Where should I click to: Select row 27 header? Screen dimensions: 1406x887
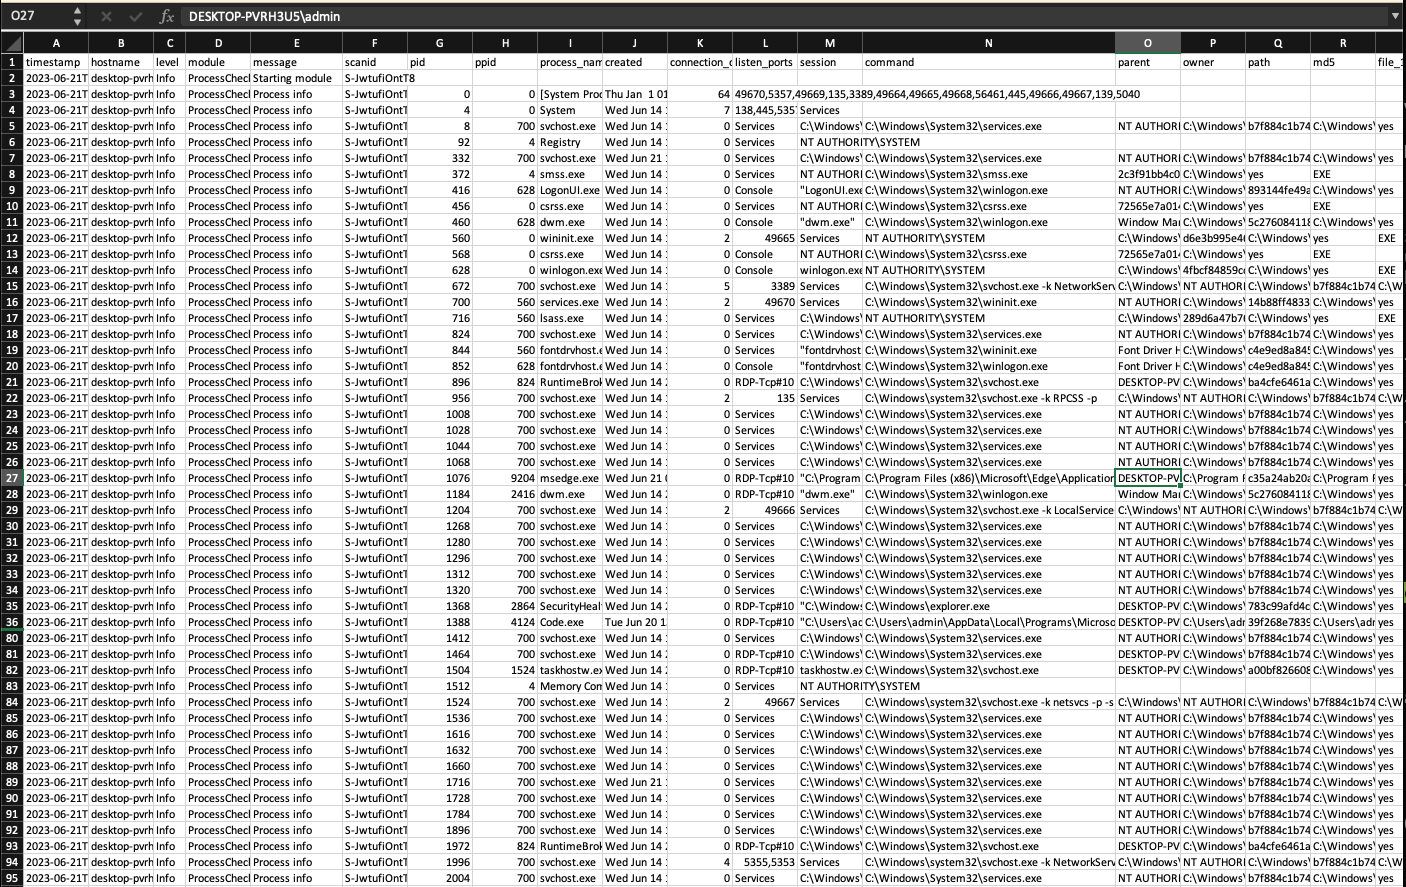coord(12,478)
